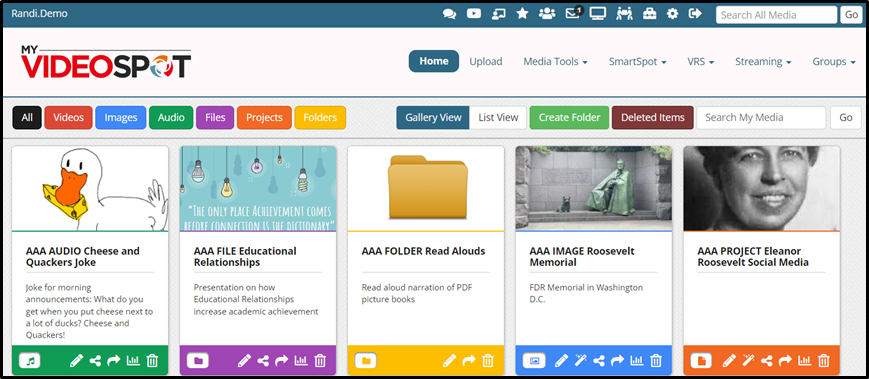Show All media types filter

tap(27, 117)
